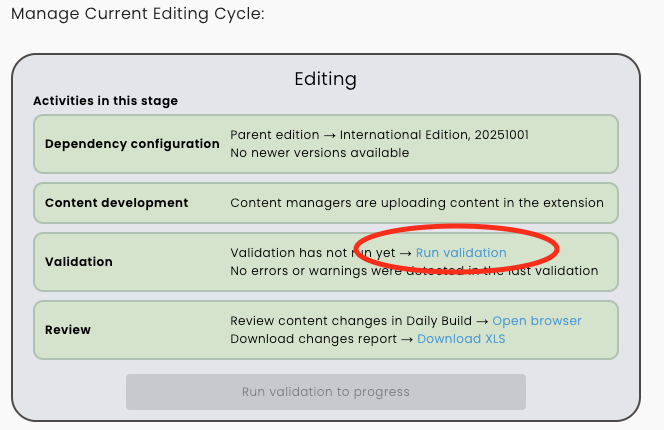Image resolution: width=664 pixels, height=430 pixels.
Task: Click the No newer versions available text
Action: (x=319, y=153)
